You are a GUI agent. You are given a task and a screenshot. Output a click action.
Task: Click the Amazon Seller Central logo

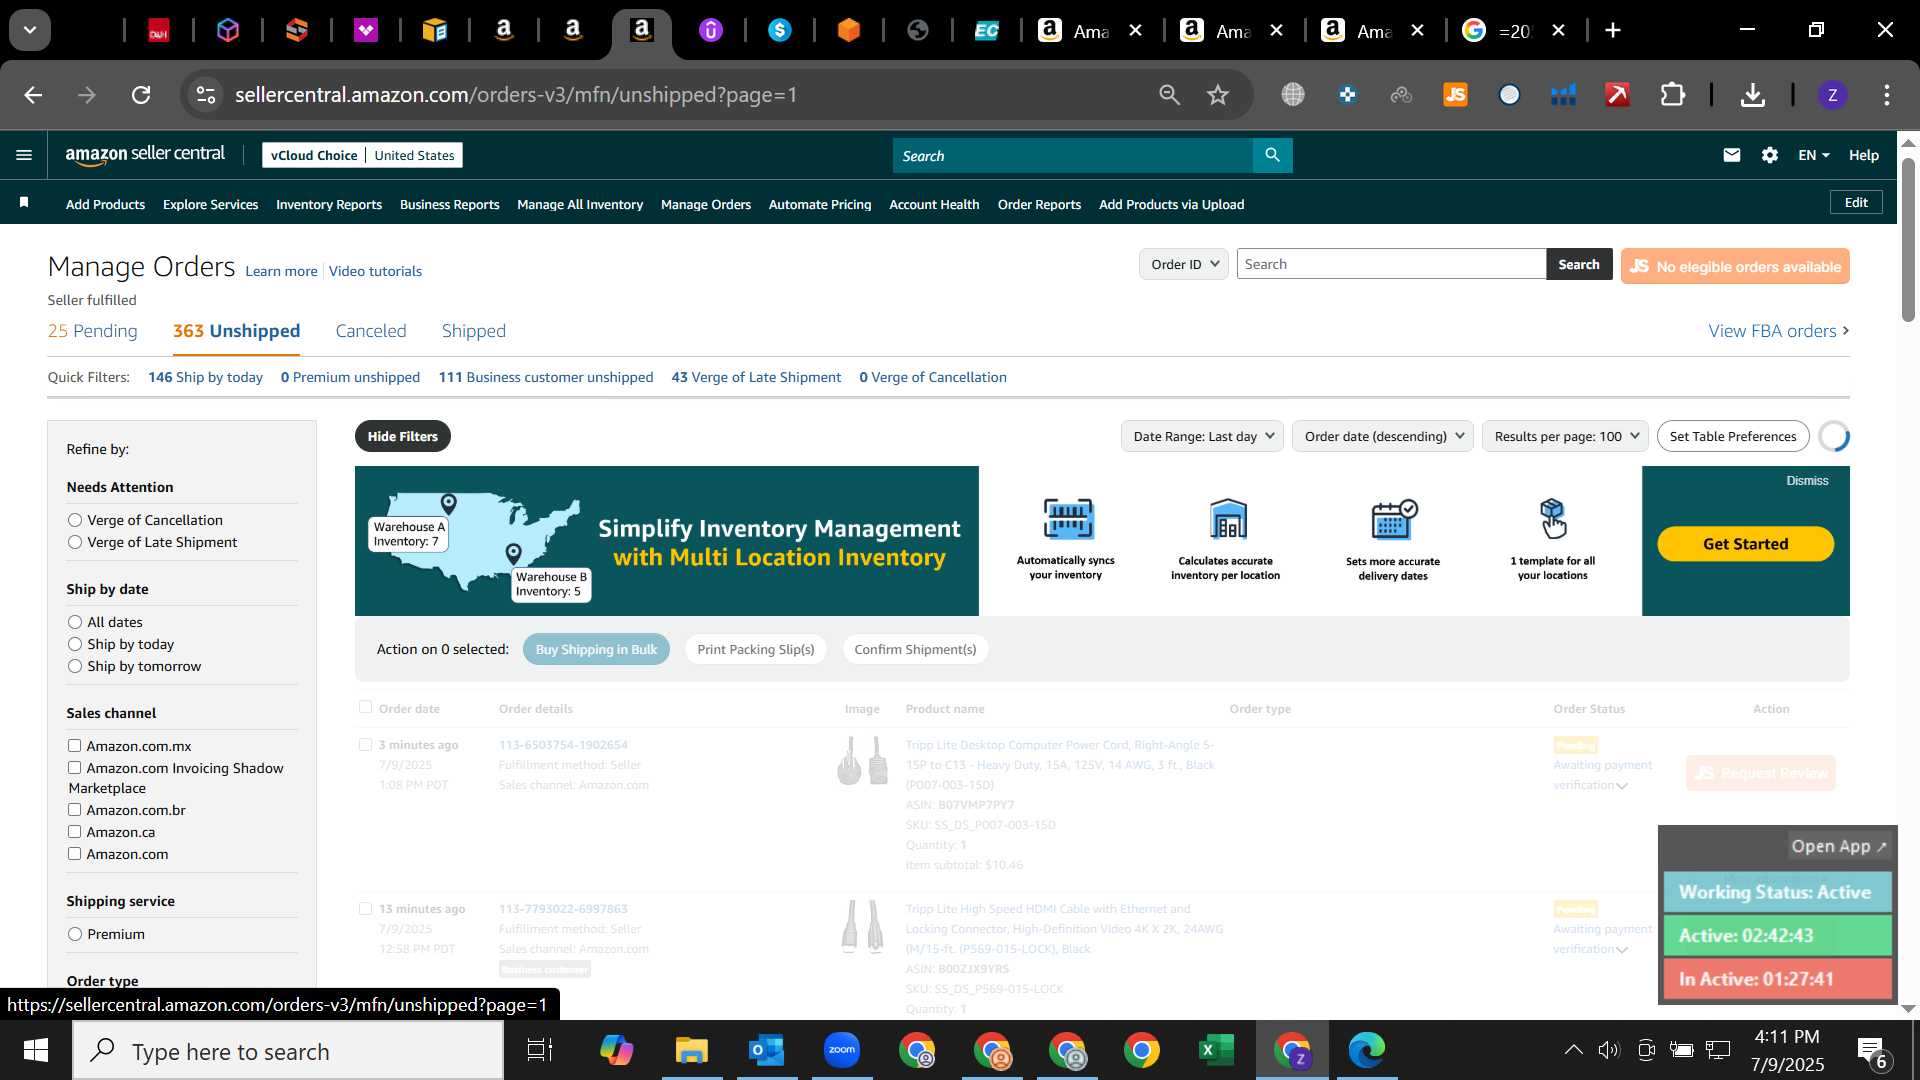[145, 154]
